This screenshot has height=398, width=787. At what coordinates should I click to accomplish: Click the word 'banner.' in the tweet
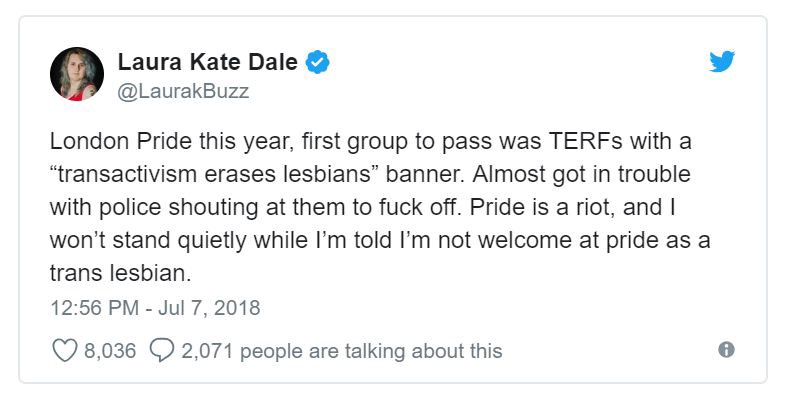point(426,174)
